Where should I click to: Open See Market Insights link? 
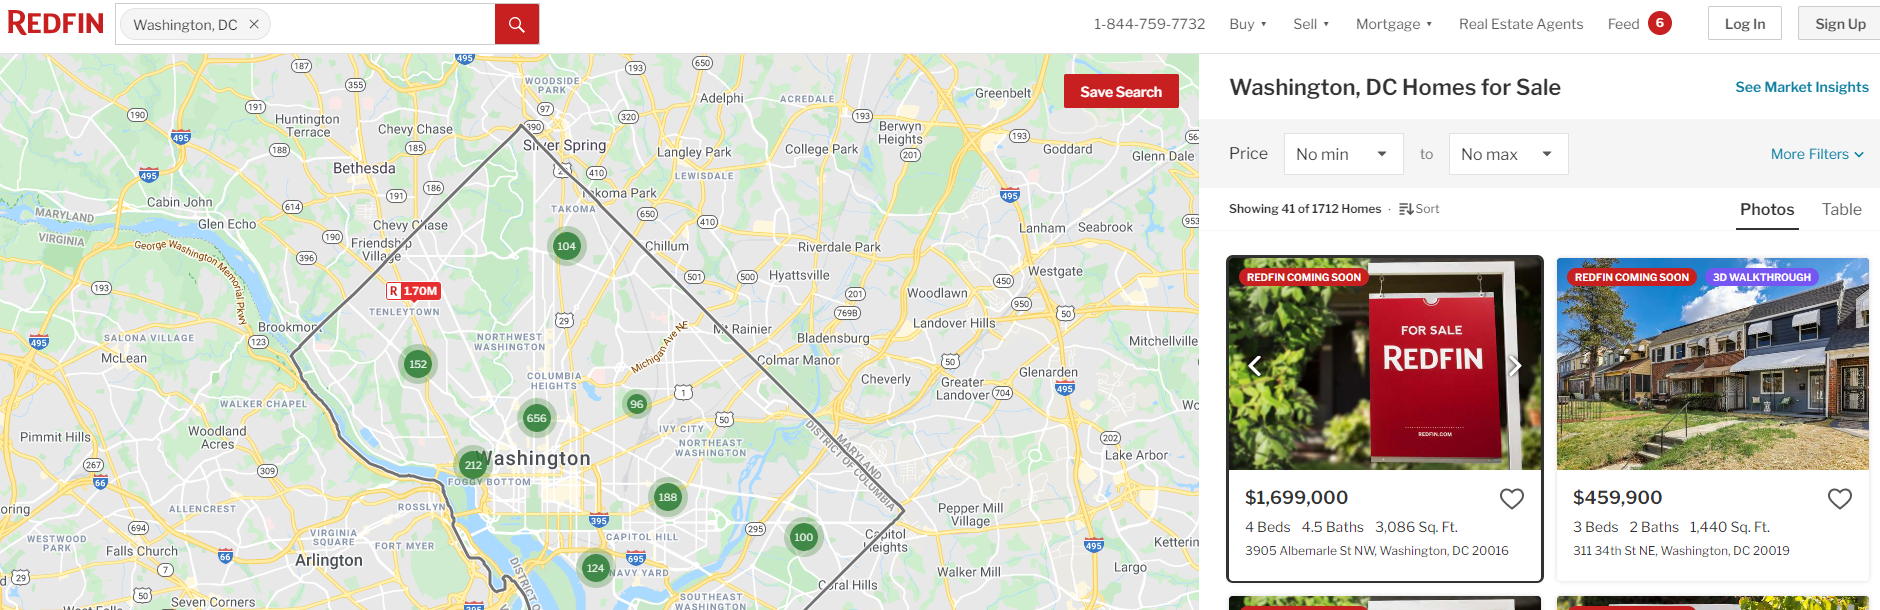[x=1802, y=87]
